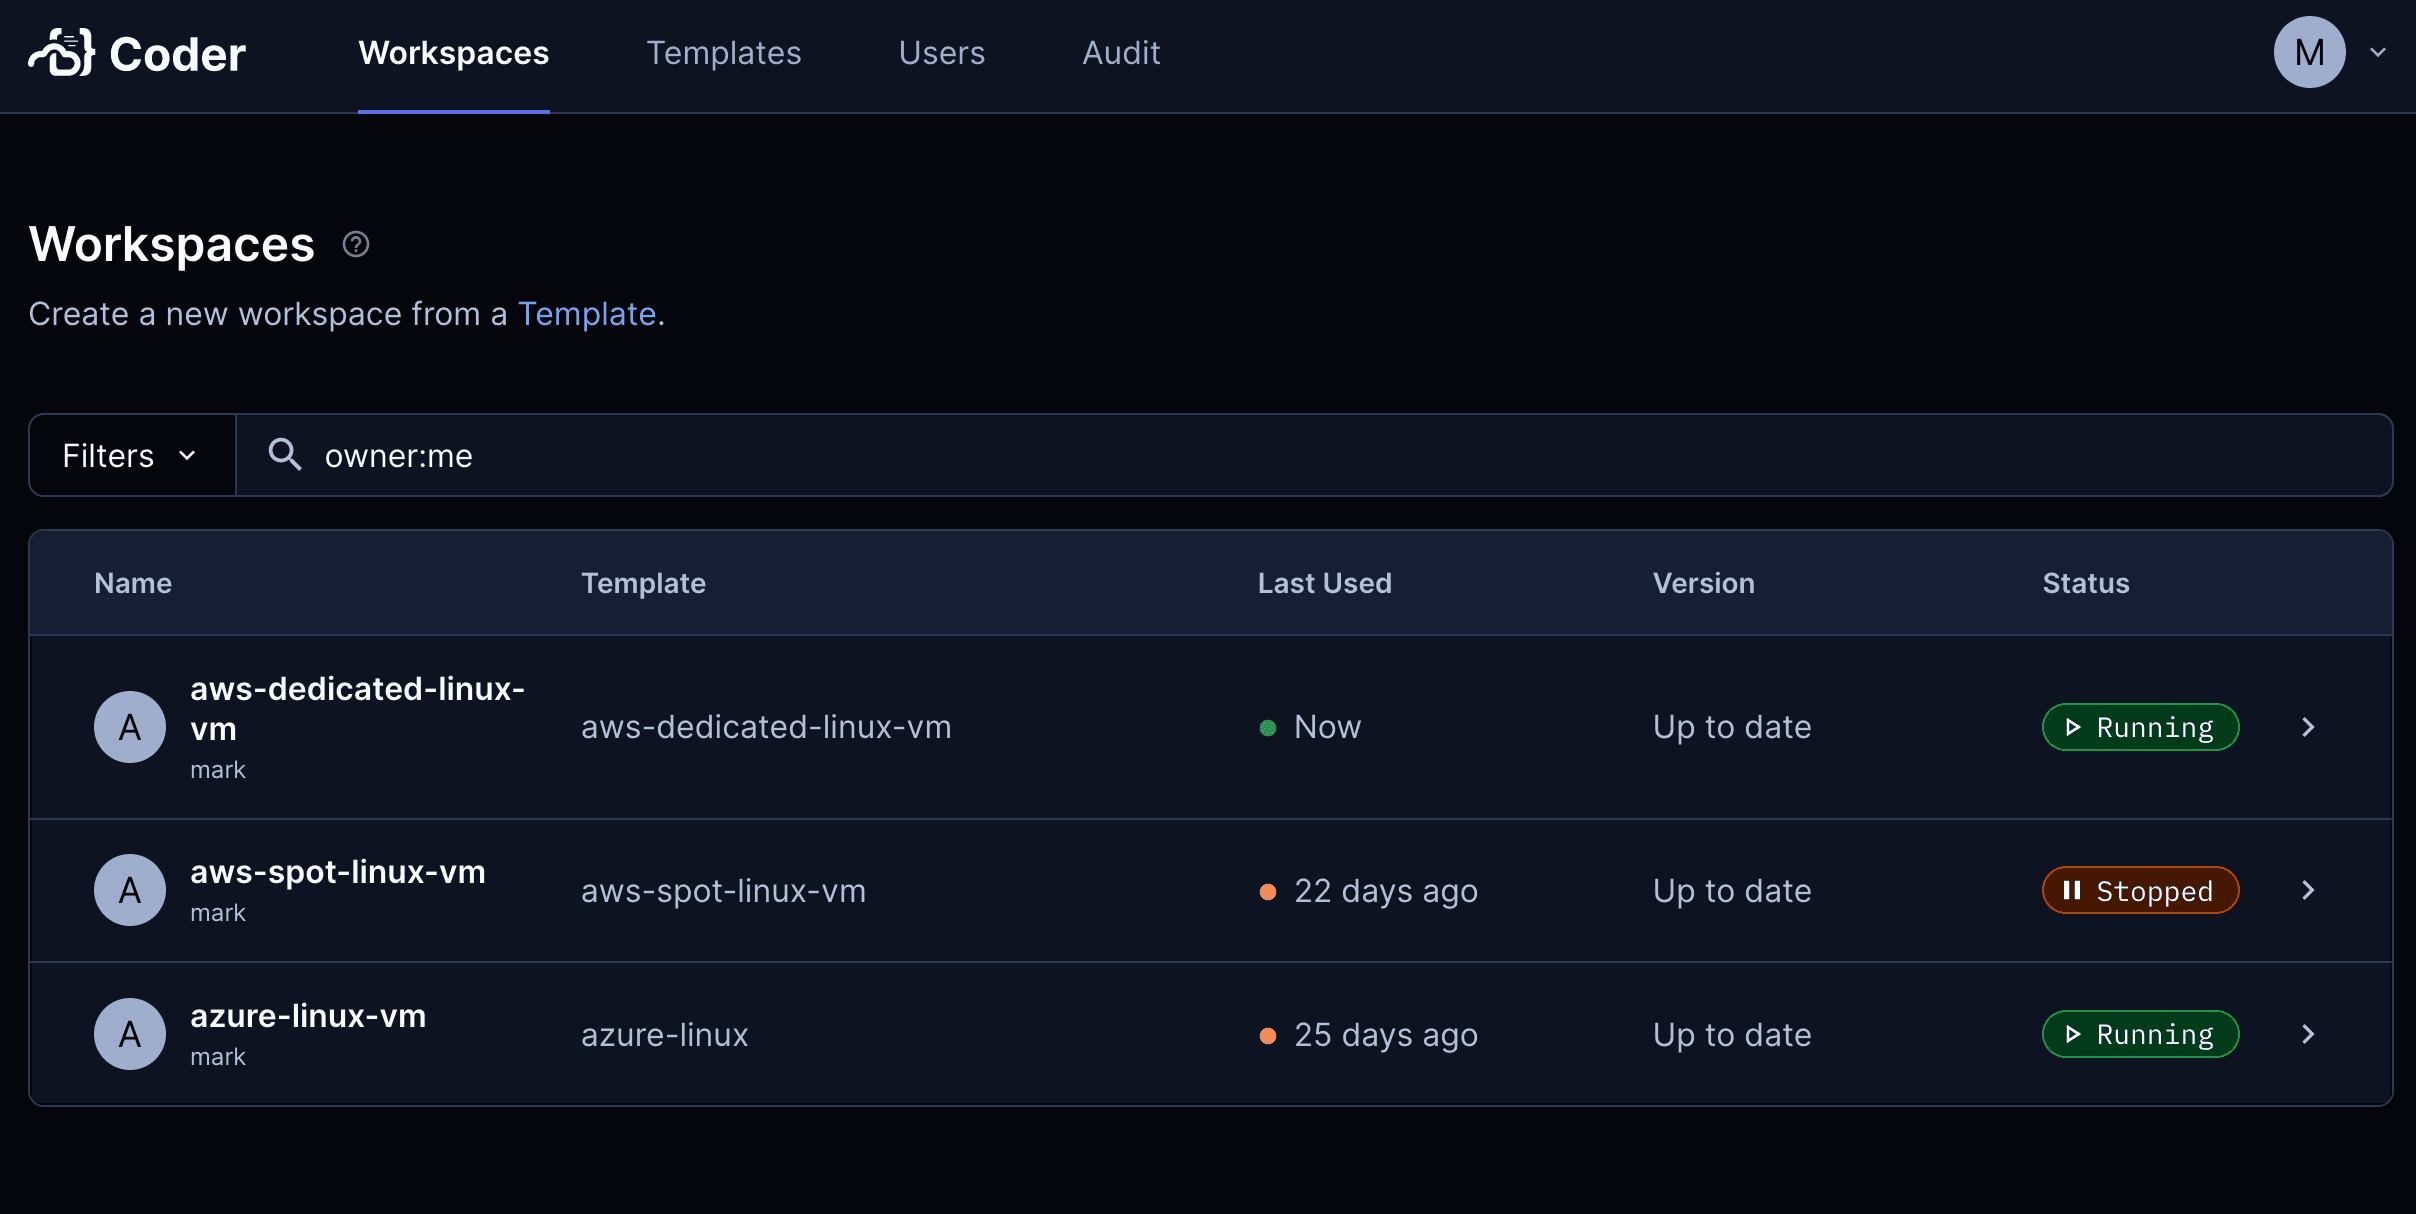The width and height of the screenshot is (2416, 1214).
Task: Open the Workspaces help question-mark icon
Action: tap(356, 244)
